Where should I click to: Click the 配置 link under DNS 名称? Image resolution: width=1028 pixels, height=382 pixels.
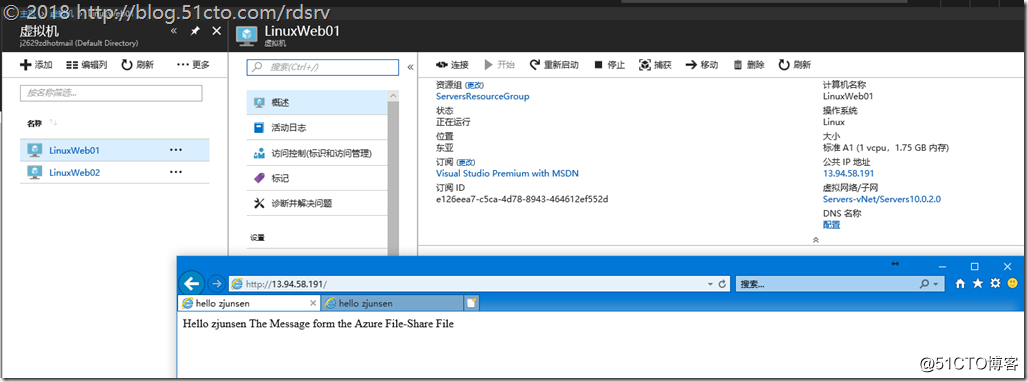(x=831, y=225)
